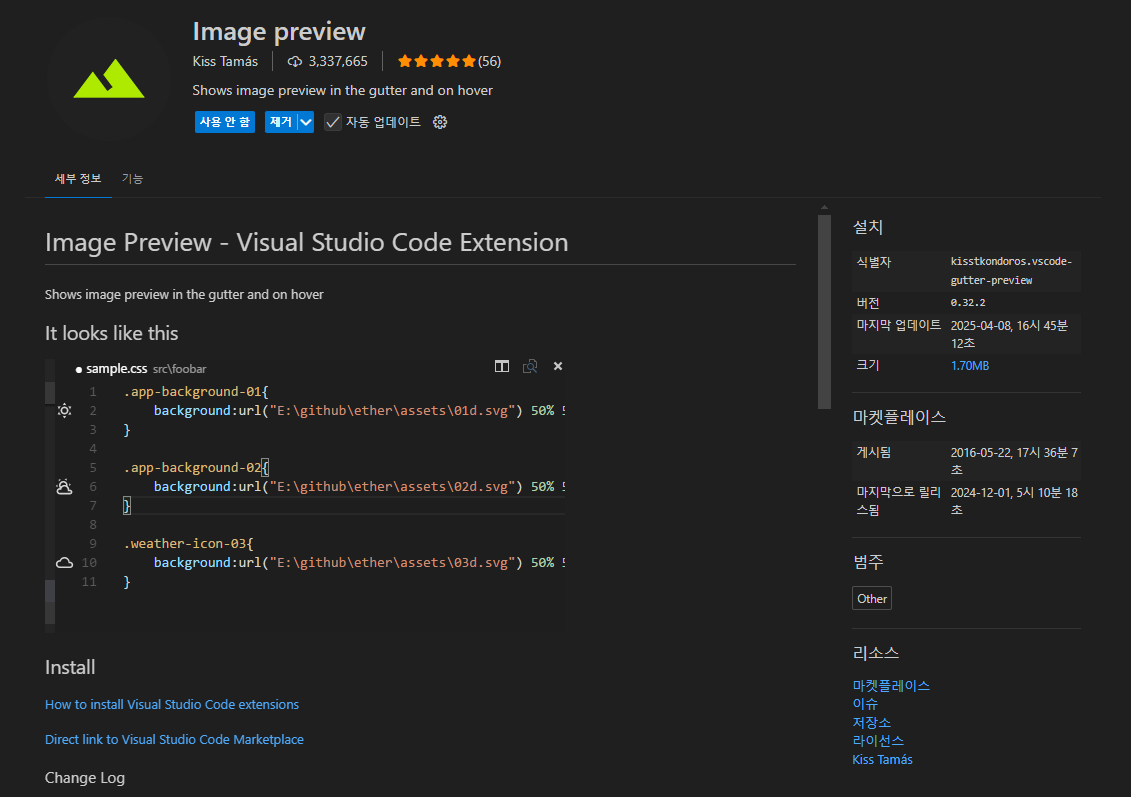Click the It looks like this heading
Screen dimensions: 1131x797
pyautogui.click(x=111, y=333)
